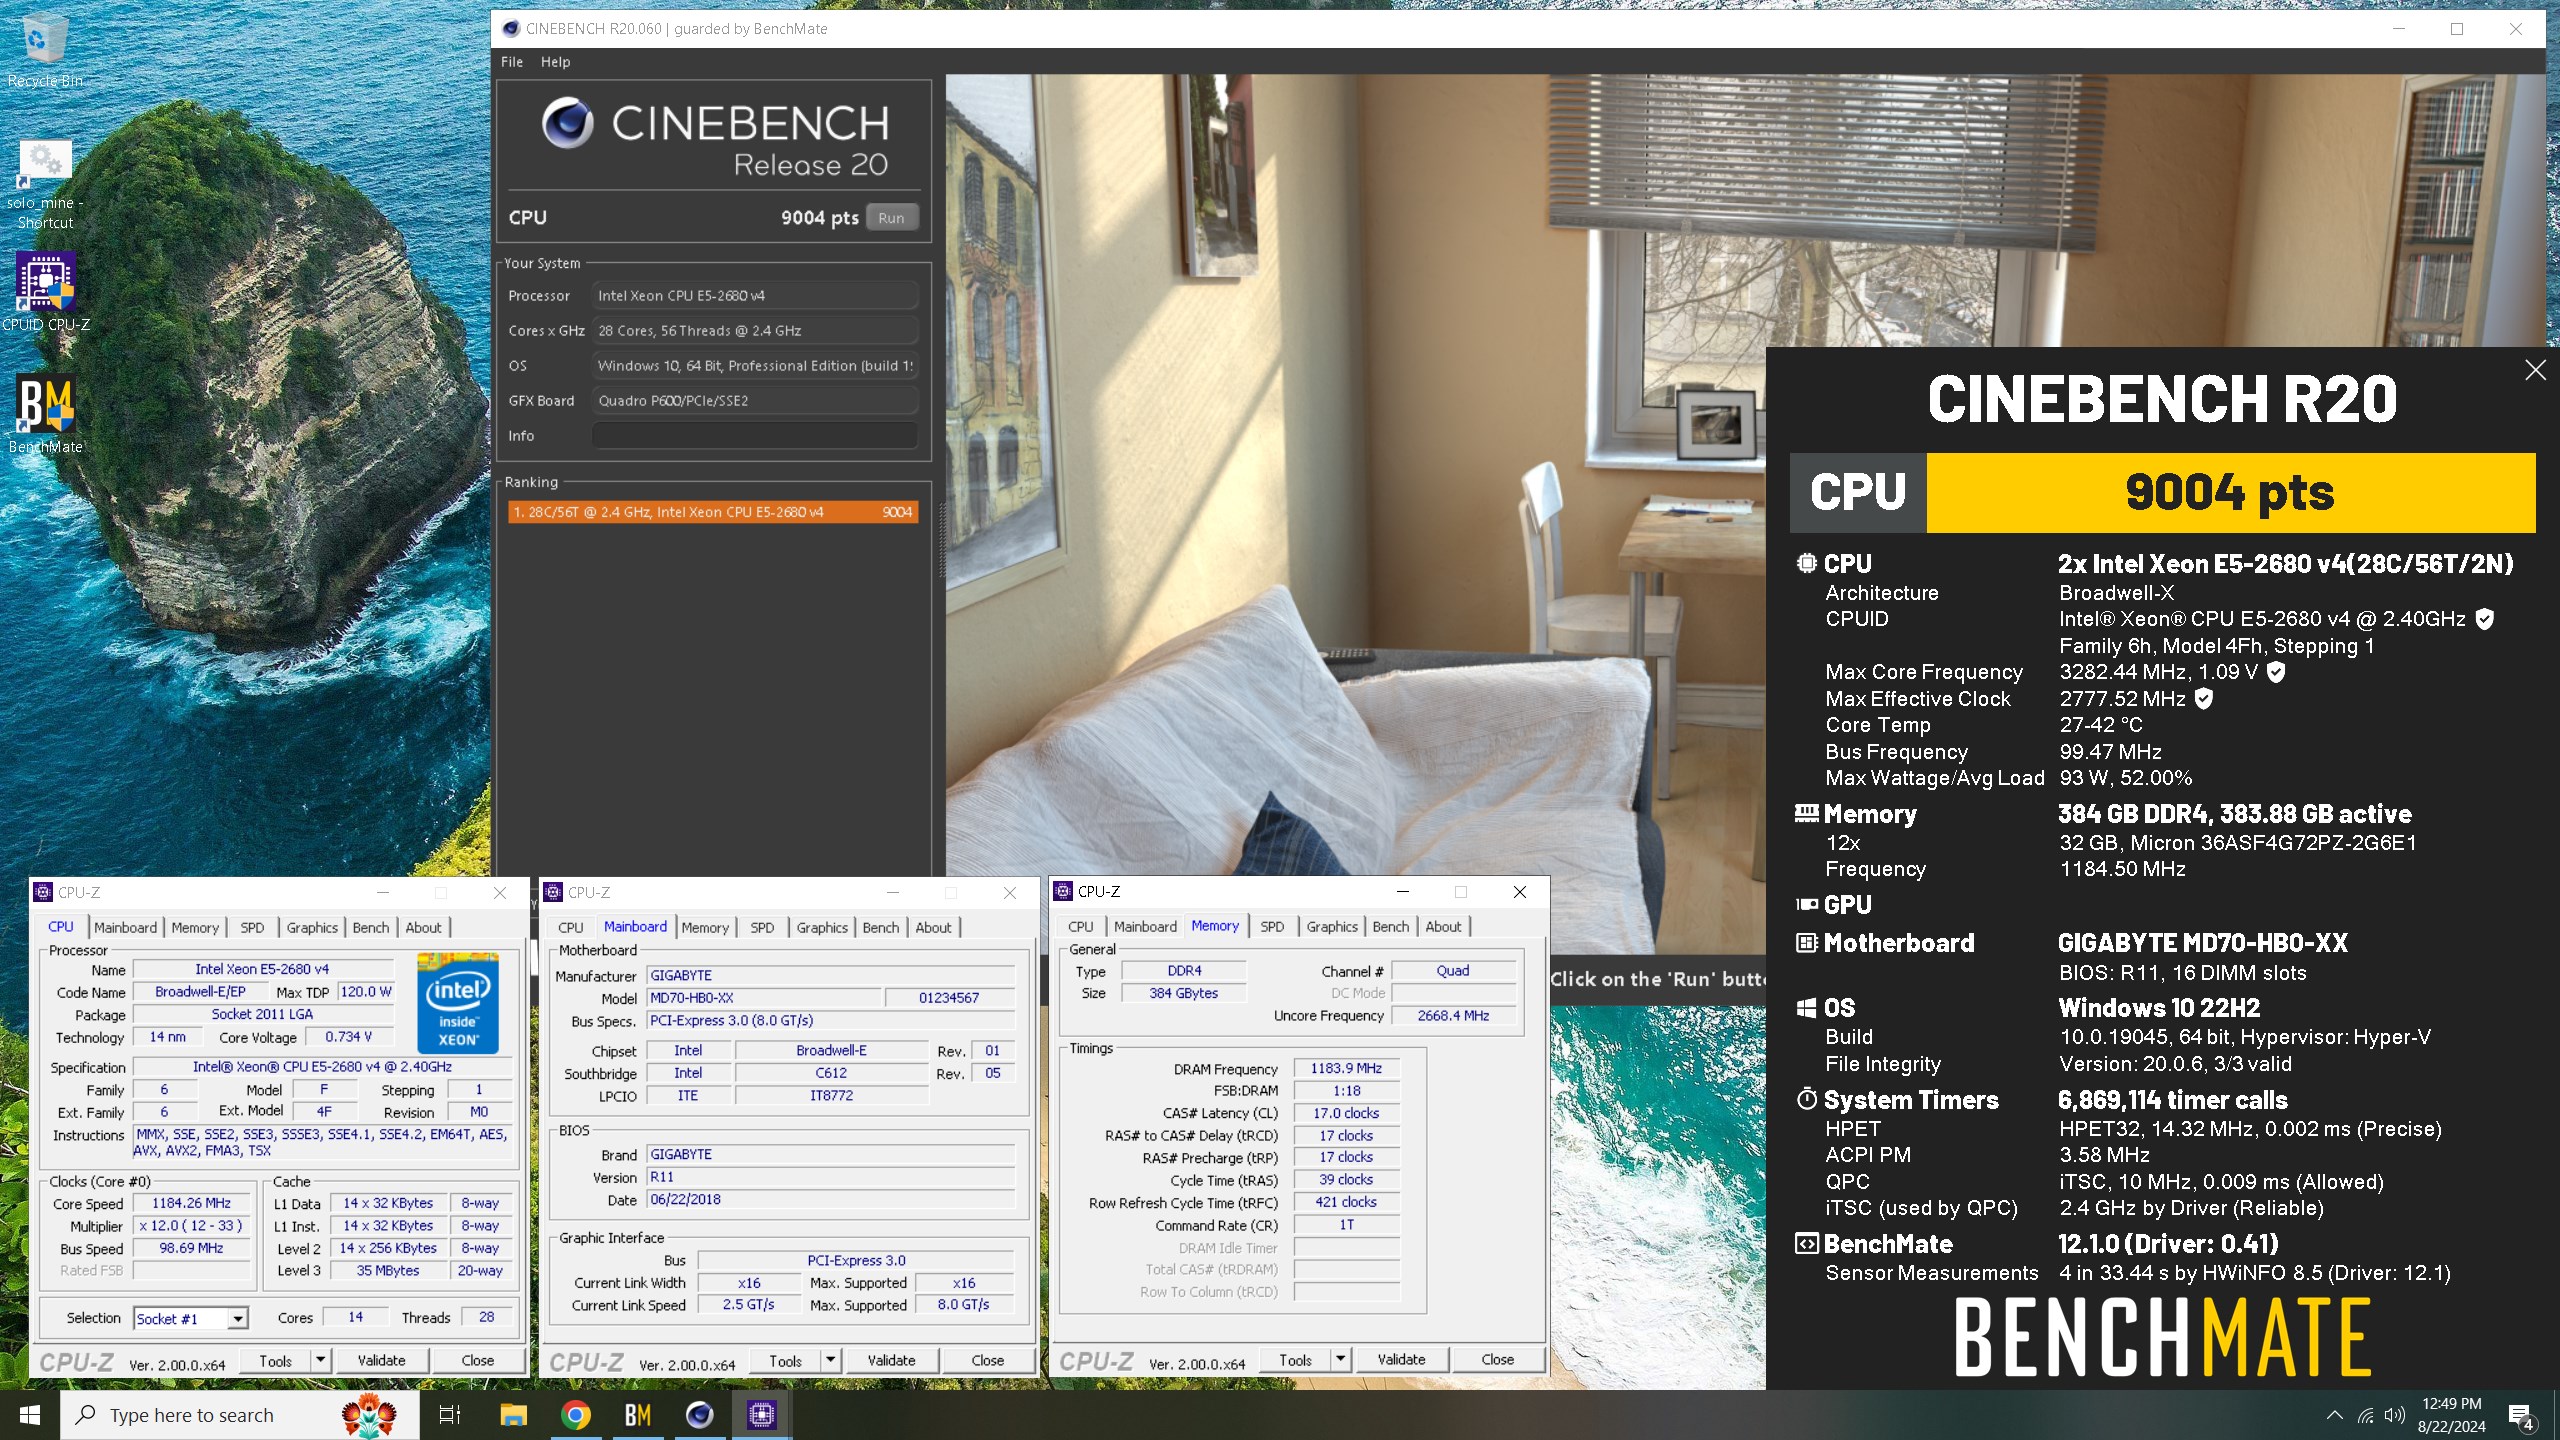Switch to Cinebench in the taskbar

click(699, 1415)
